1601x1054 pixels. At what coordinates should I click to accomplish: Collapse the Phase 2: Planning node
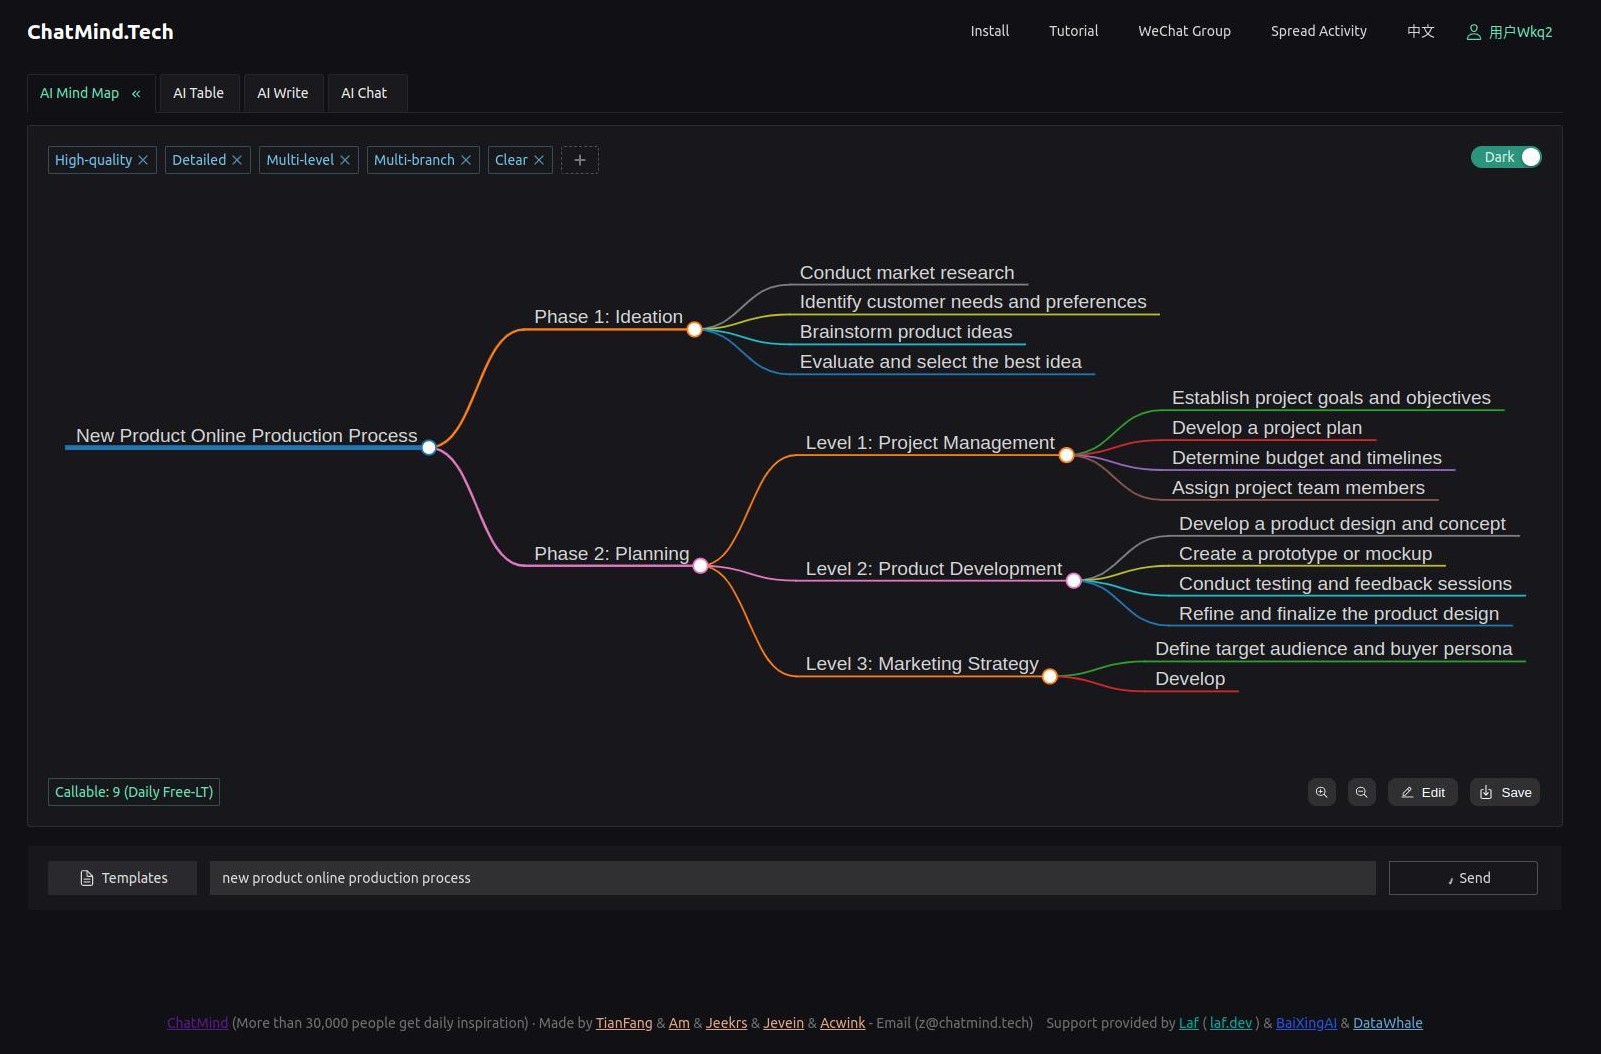point(701,566)
